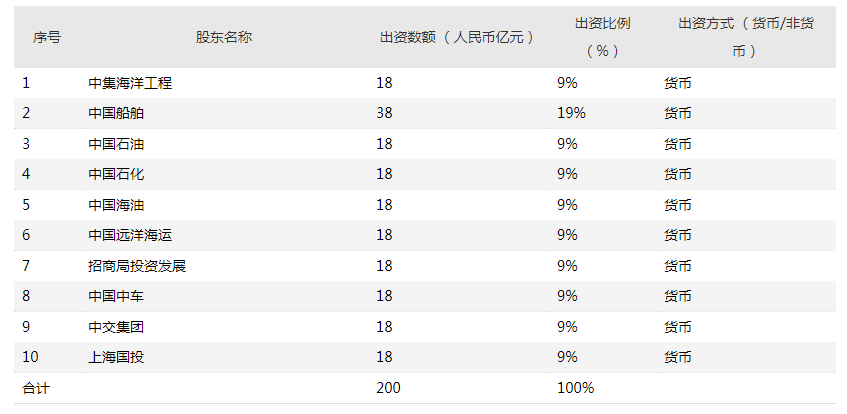Click the 中集海洋工程 shareholder cell
The image size is (847, 414).
(x=130, y=83)
